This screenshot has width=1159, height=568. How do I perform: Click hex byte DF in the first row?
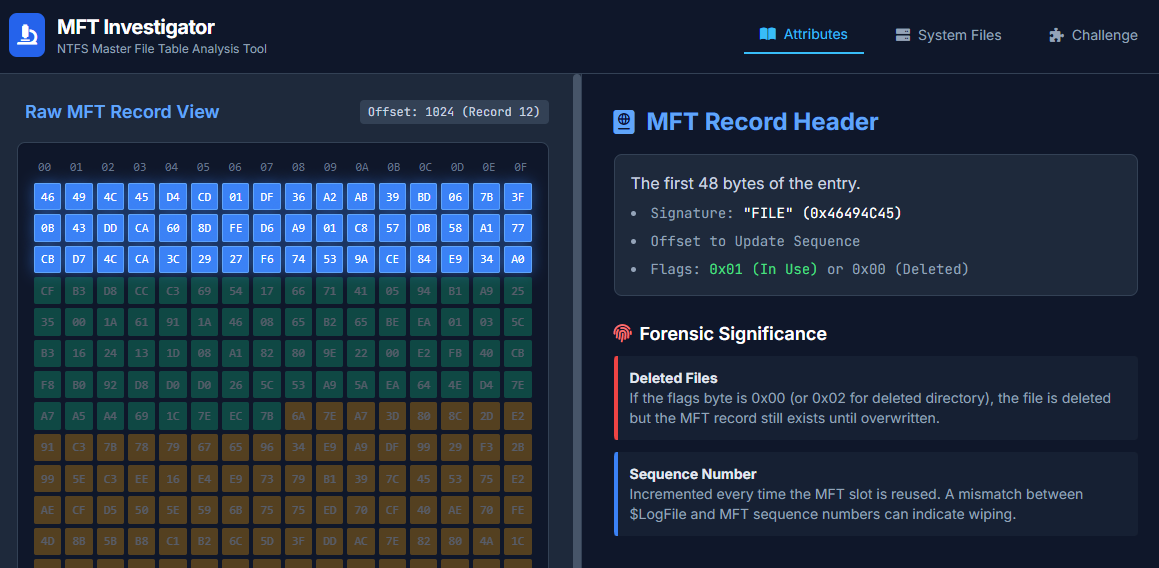pyautogui.click(x=267, y=197)
